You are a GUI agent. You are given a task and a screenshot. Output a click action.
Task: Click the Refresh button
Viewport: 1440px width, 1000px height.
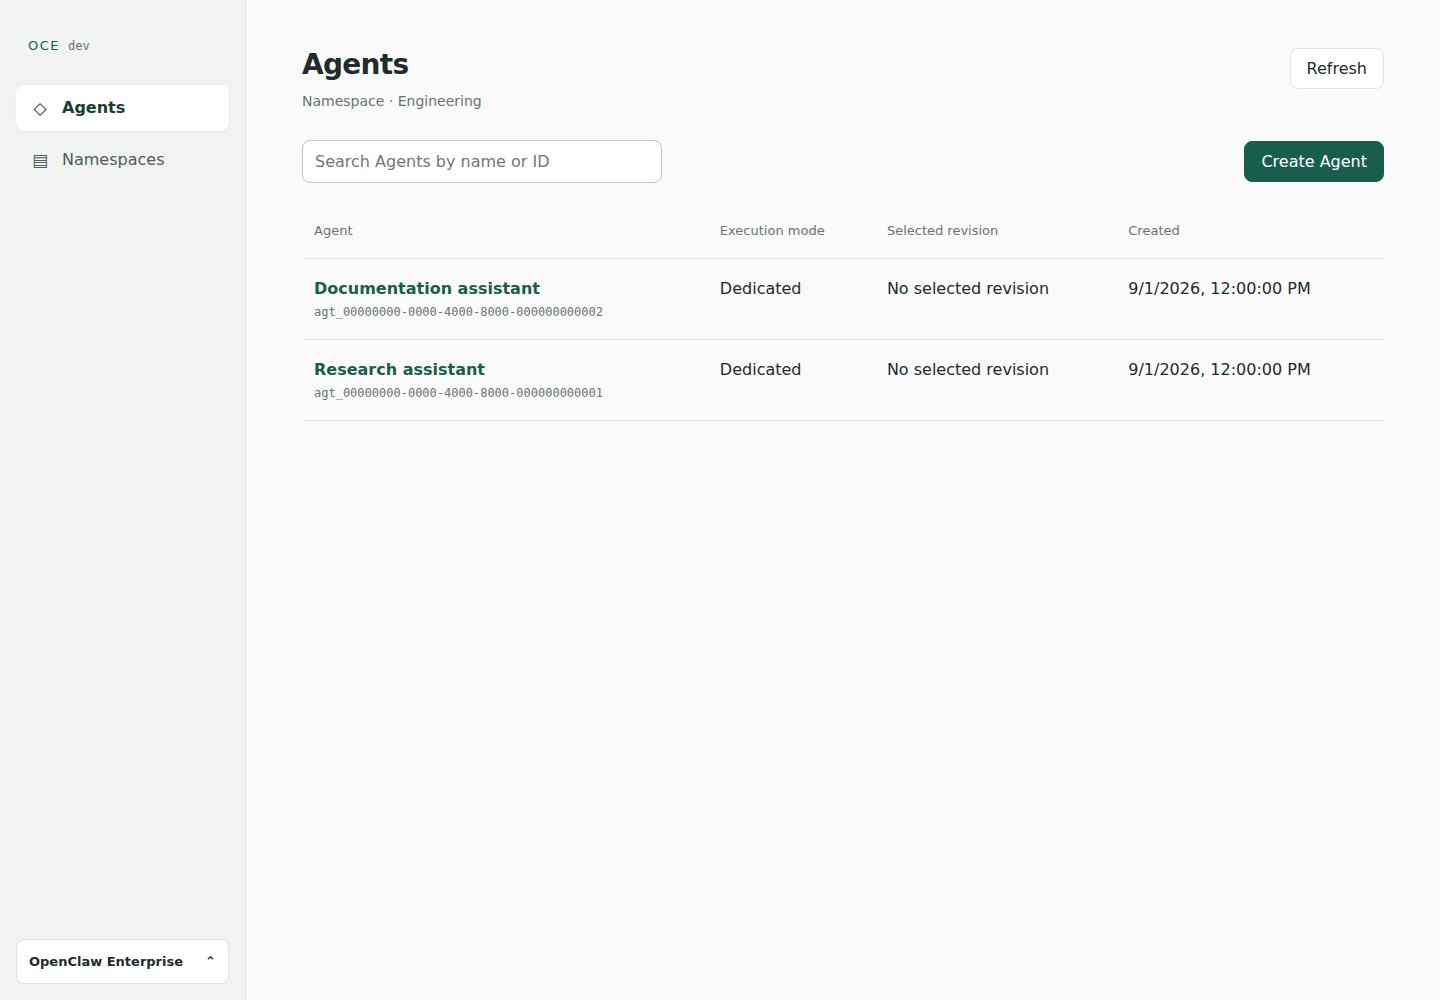tap(1336, 68)
